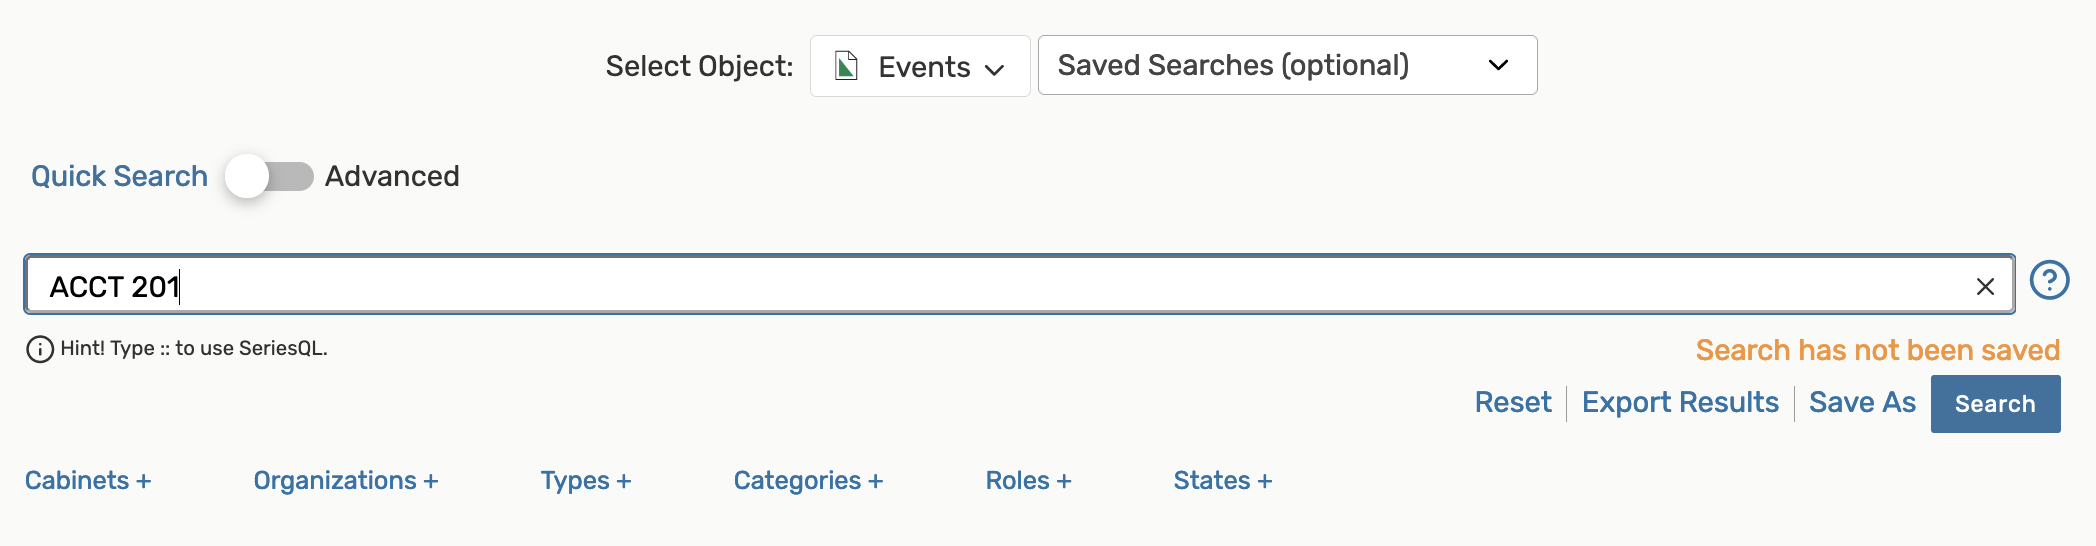Toggle Quick Search to Advanced mode
Screen dimensions: 2096x546
coord(269,177)
